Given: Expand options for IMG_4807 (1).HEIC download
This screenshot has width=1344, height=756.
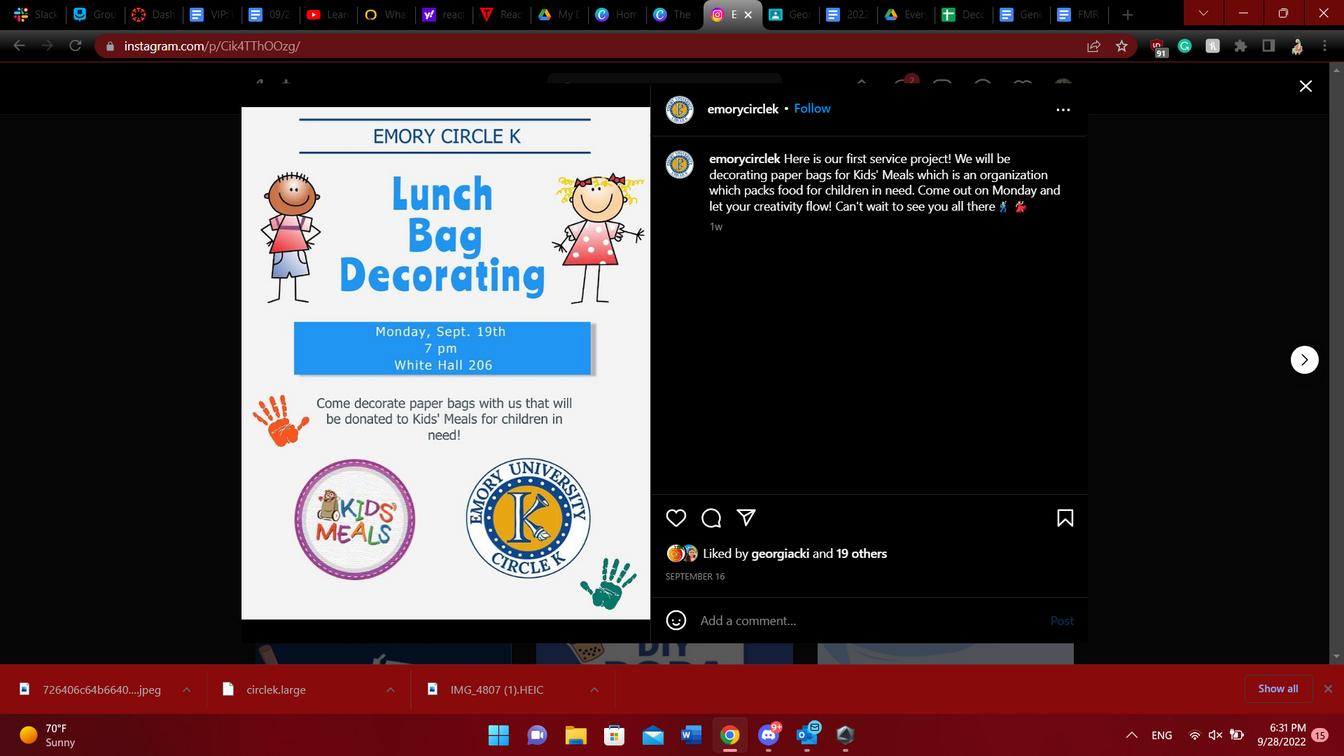Looking at the screenshot, I should point(594,689).
